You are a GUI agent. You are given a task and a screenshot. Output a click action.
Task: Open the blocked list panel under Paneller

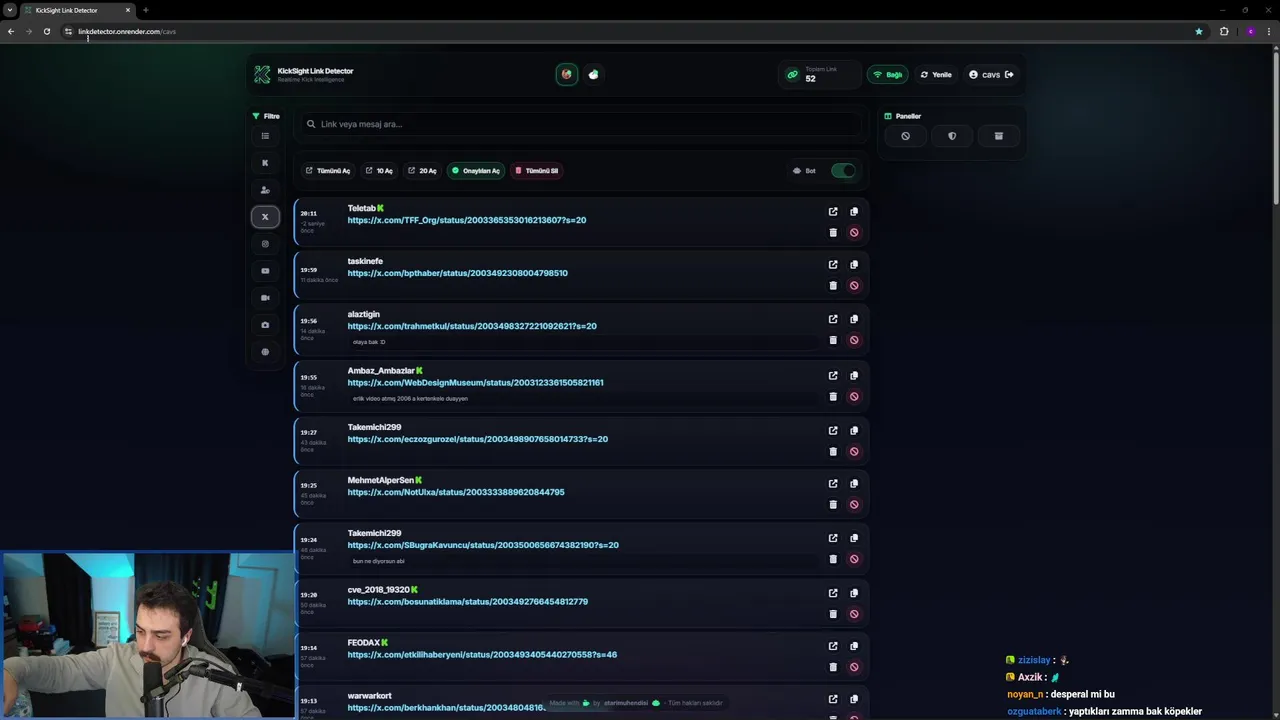pyautogui.click(x=905, y=136)
